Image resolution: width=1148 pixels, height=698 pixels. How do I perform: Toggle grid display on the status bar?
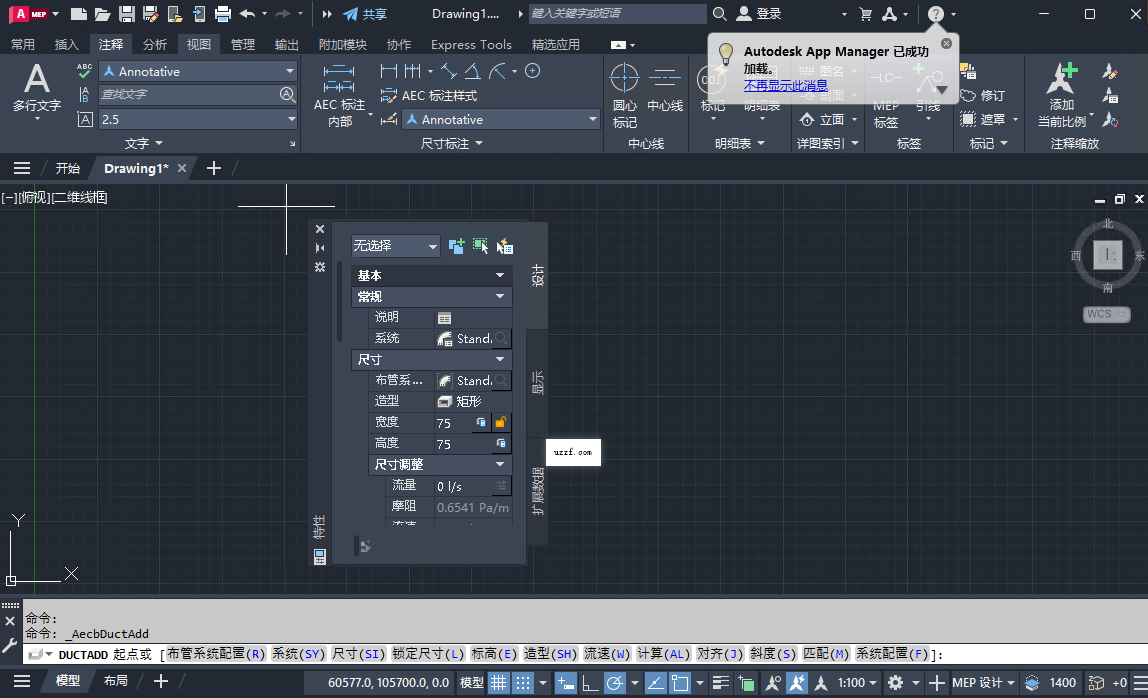[499, 682]
